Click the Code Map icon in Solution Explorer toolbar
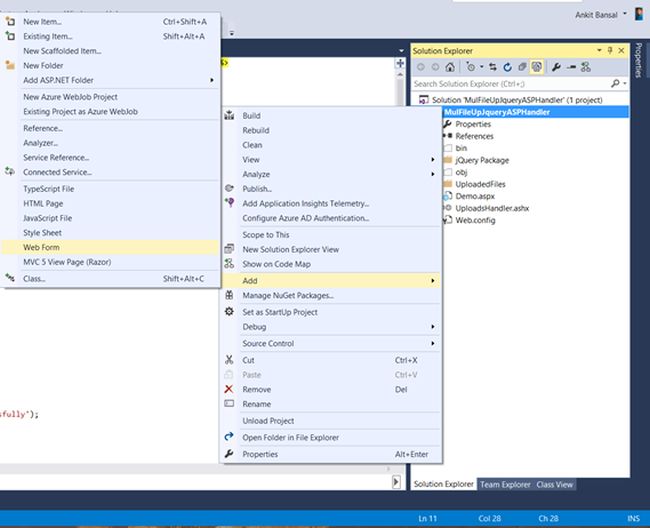Image resolution: width=650 pixels, height=528 pixels. tap(586, 67)
